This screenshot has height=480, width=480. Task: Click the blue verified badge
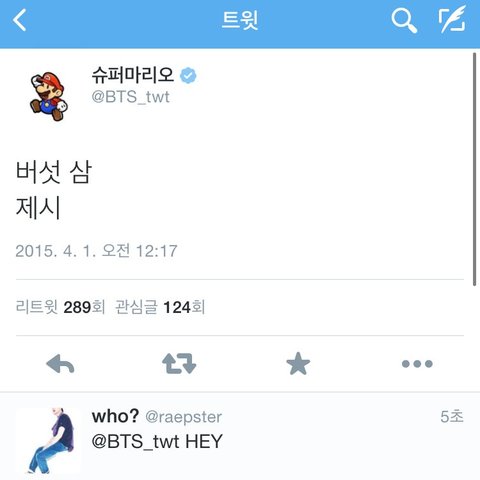coord(188,75)
